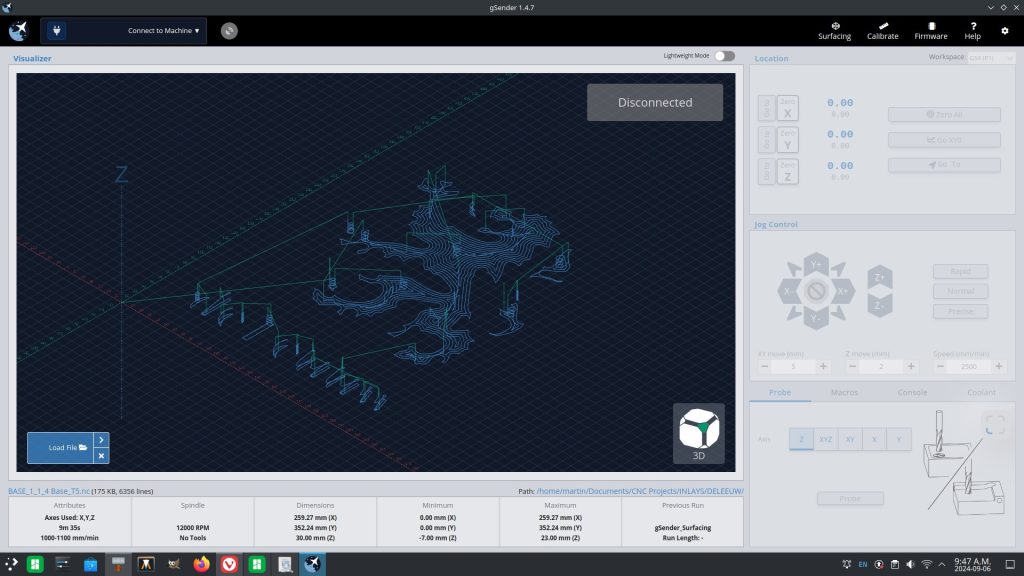Open the file path link to INLAYS/DELEEUW
Screen dimensions: 1024x576
[x=640, y=491]
